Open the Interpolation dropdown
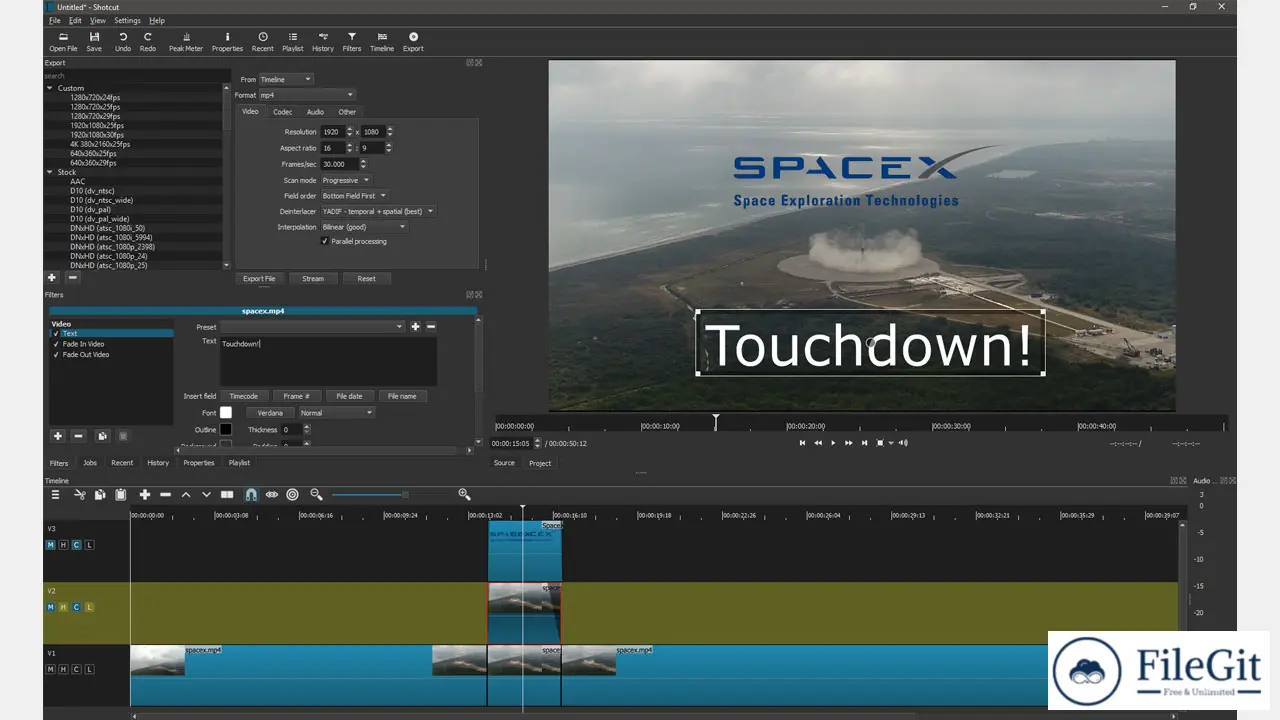The image size is (1280, 720). click(x=364, y=227)
